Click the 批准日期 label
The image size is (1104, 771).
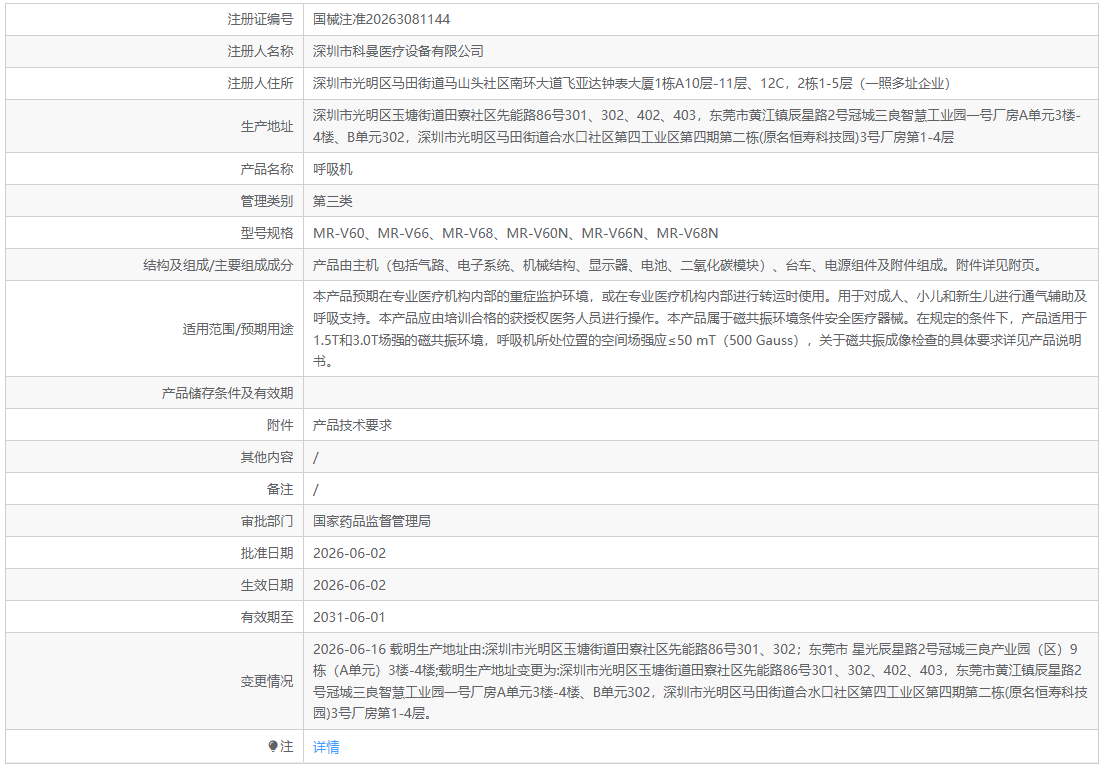(267, 553)
